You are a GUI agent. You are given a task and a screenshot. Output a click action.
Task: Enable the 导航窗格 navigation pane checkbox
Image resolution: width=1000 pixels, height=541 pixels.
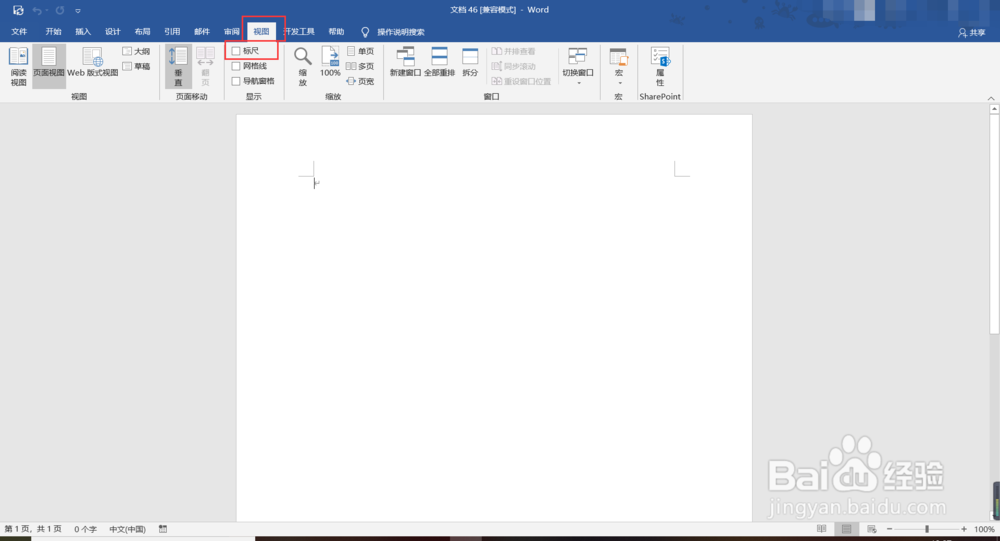pyautogui.click(x=236, y=81)
